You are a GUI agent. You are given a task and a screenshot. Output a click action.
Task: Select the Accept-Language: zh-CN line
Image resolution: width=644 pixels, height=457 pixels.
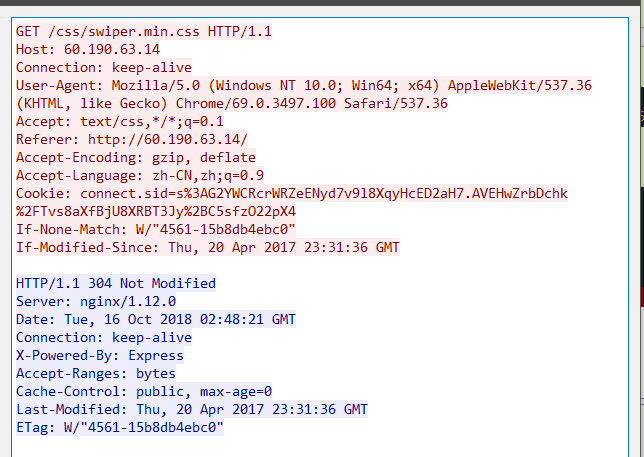140,176
